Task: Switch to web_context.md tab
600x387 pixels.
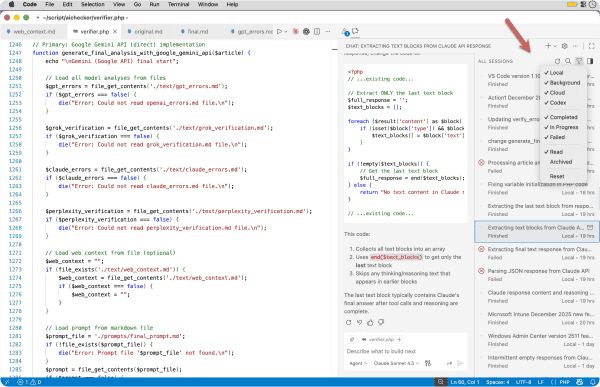Action: pyautogui.click(x=34, y=32)
